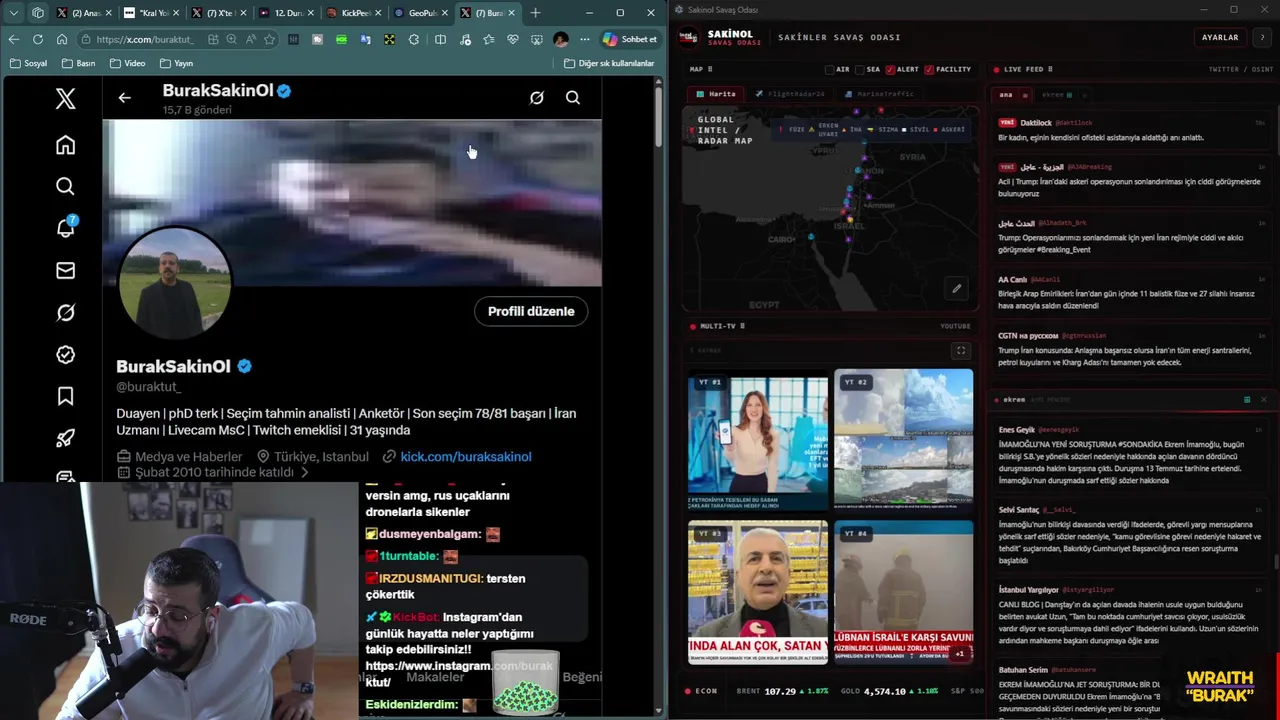Viewport: 1280px width, 720px height.
Task: Expand the joined date chevron on profile
Action: pos(305,472)
